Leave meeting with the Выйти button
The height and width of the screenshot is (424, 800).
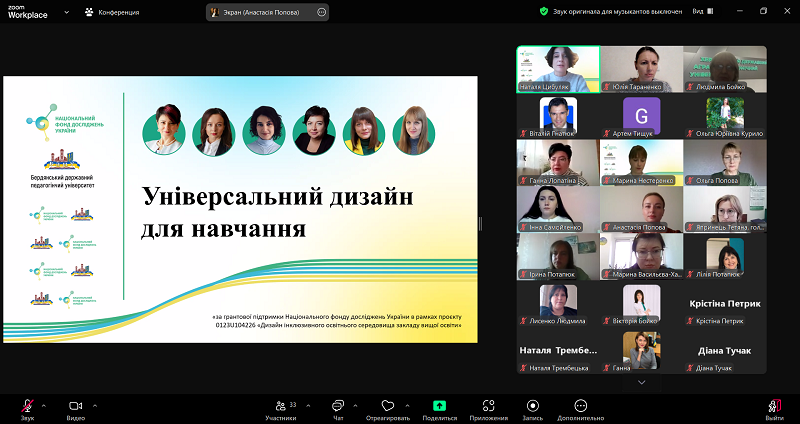click(x=775, y=410)
